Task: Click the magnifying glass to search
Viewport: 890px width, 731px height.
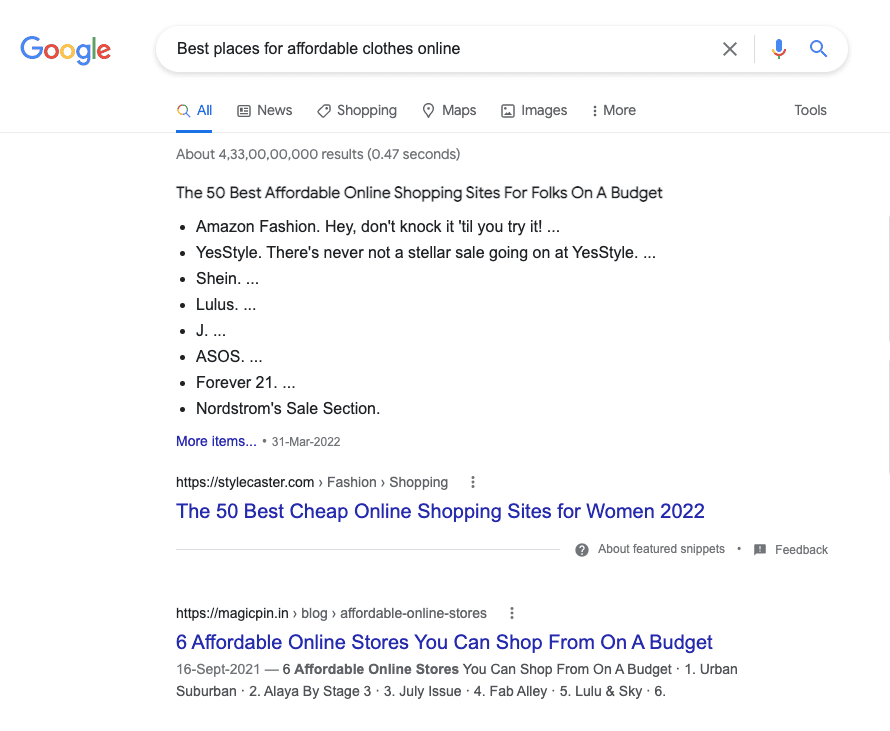Action: 818,48
